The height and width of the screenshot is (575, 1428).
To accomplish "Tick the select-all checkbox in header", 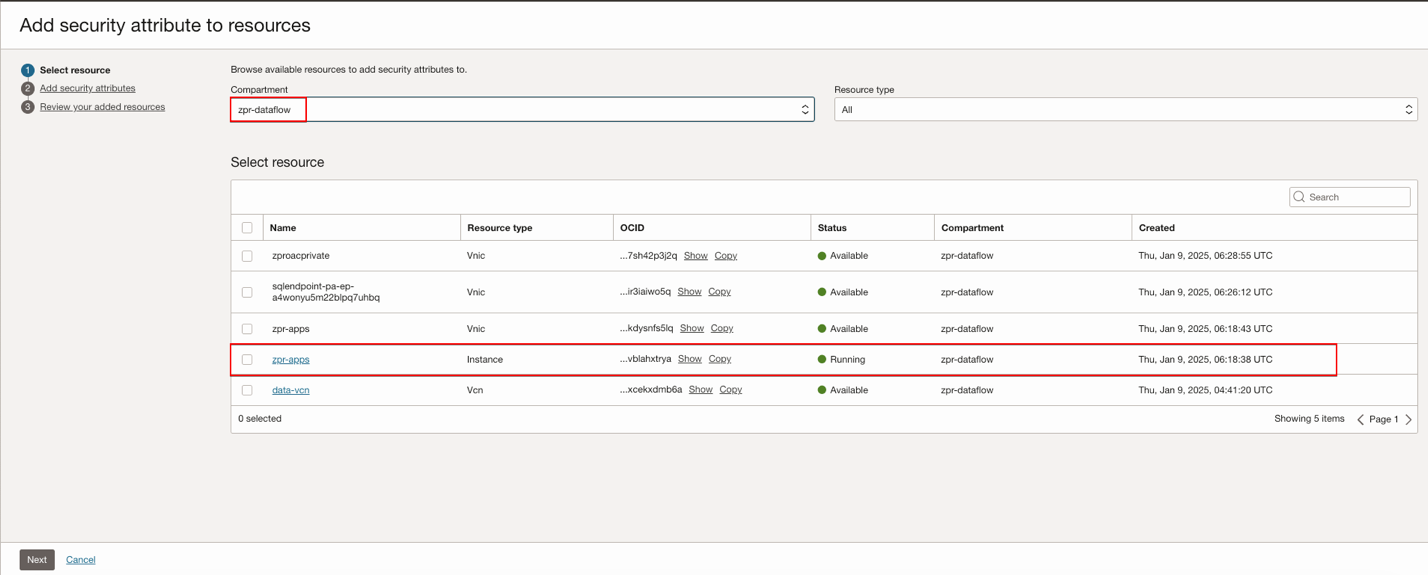I will pos(247,228).
